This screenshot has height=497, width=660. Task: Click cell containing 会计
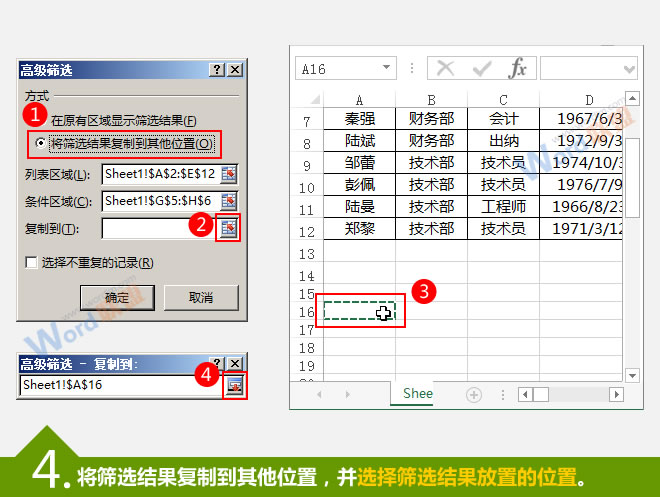pyautogui.click(x=503, y=119)
